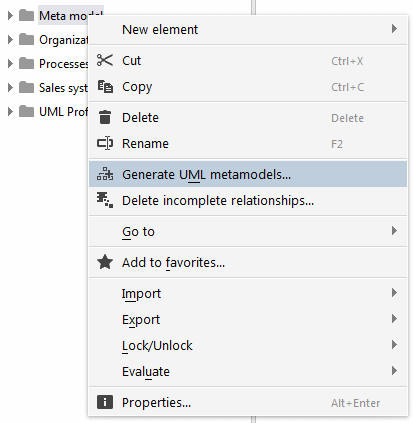The image size is (413, 423).
Task: Select Generate UML metamodels... menu entry
Action: [x=248, y=174]
